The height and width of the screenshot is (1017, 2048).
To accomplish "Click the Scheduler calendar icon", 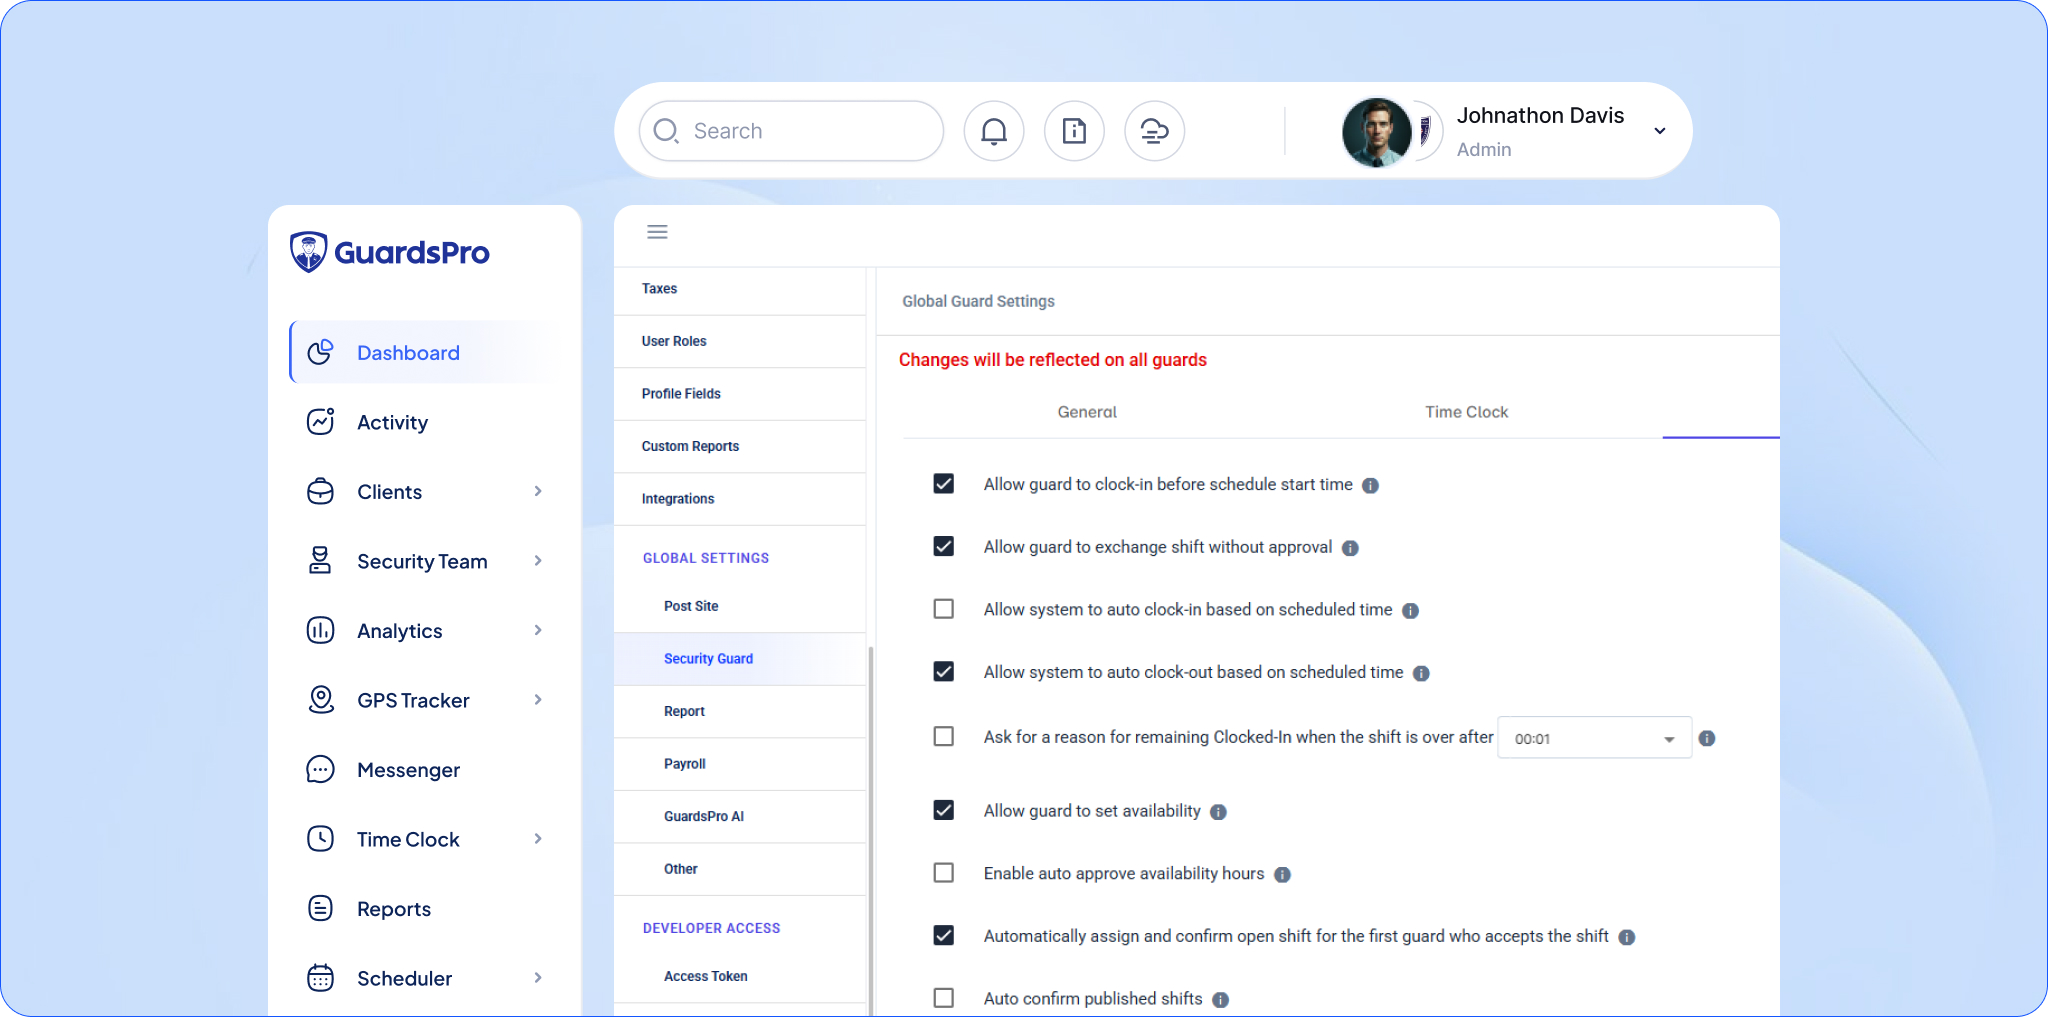I will pos(320,978).
